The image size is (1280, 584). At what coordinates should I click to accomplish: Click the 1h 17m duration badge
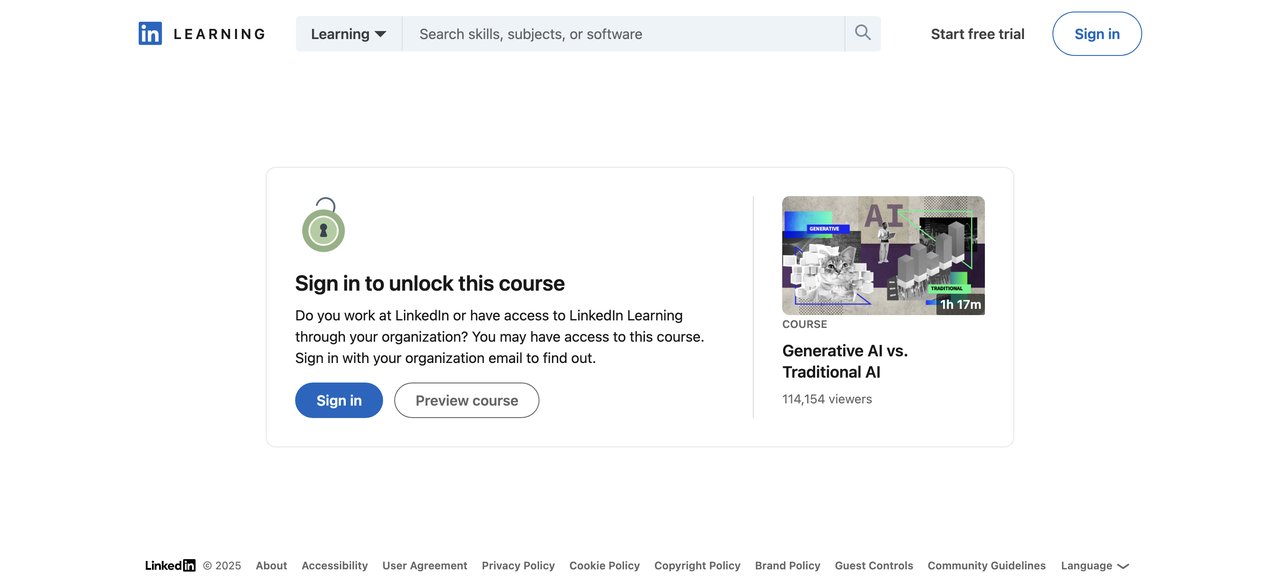coord(960,304)
